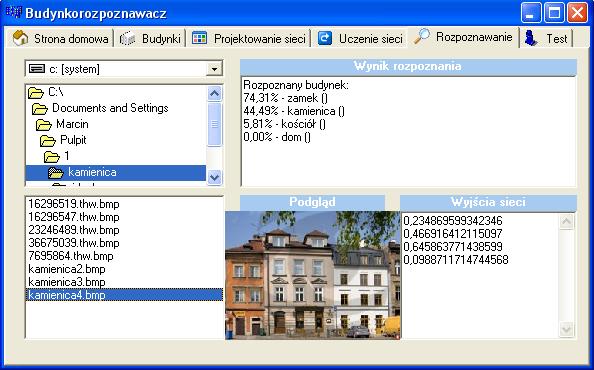Click network outputs scroll up arrow
Viewport: 594px width, 370px height.
point(566,222)
